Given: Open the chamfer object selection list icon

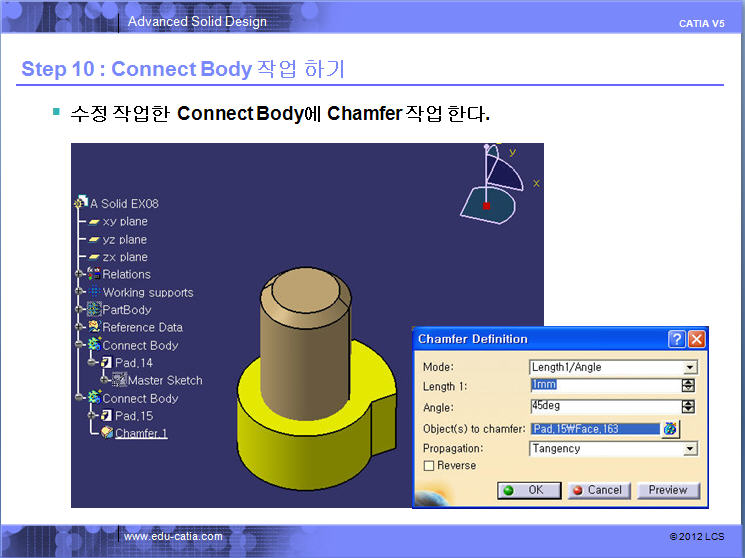Looking at the screenshot, I should coord(670,429).
